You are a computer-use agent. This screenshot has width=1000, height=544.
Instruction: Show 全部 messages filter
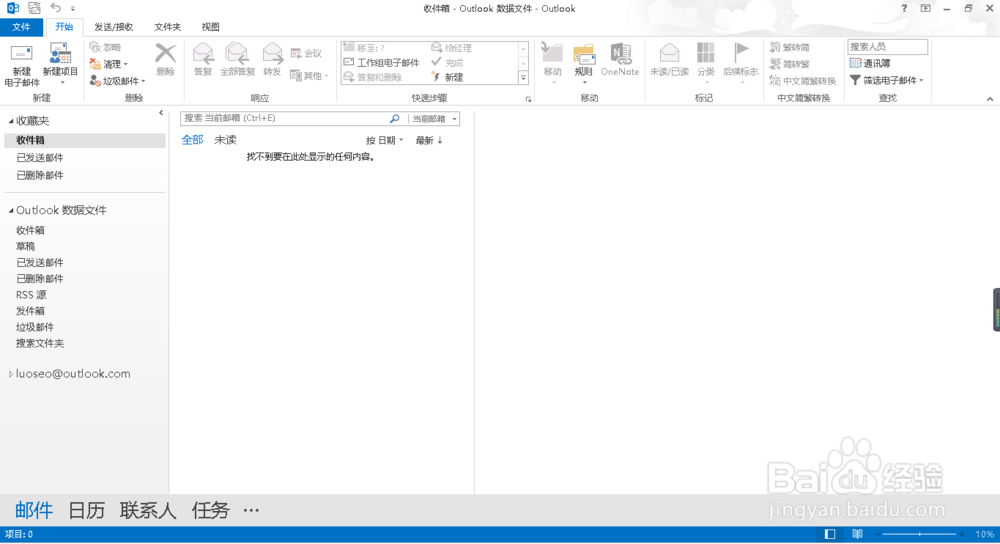pos(192,140)
